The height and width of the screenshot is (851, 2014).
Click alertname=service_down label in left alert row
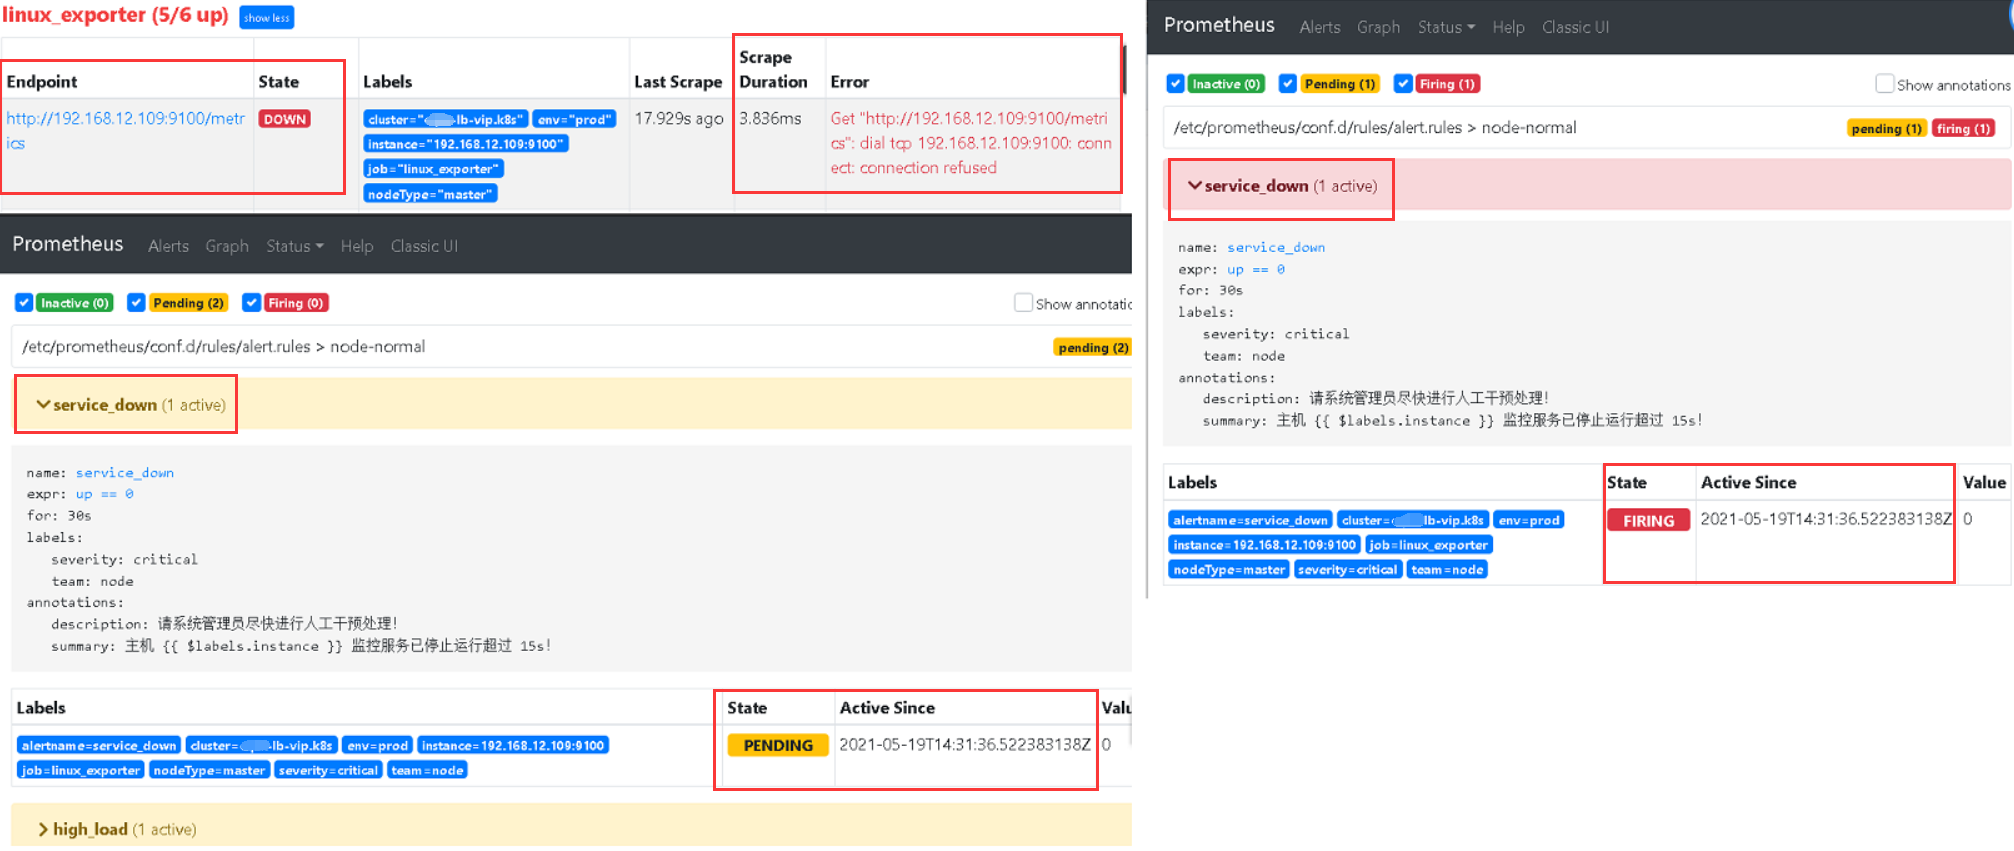point(99,745)
